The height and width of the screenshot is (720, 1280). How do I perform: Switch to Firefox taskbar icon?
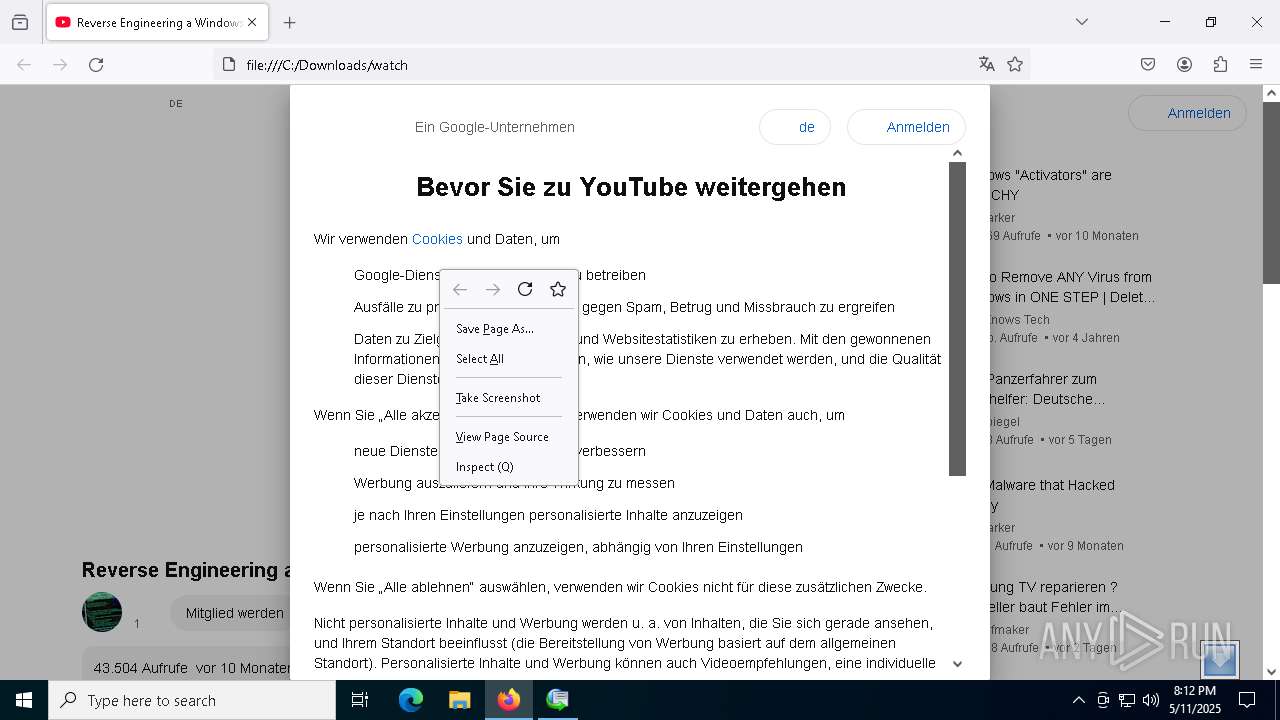(x=508, y=700)
